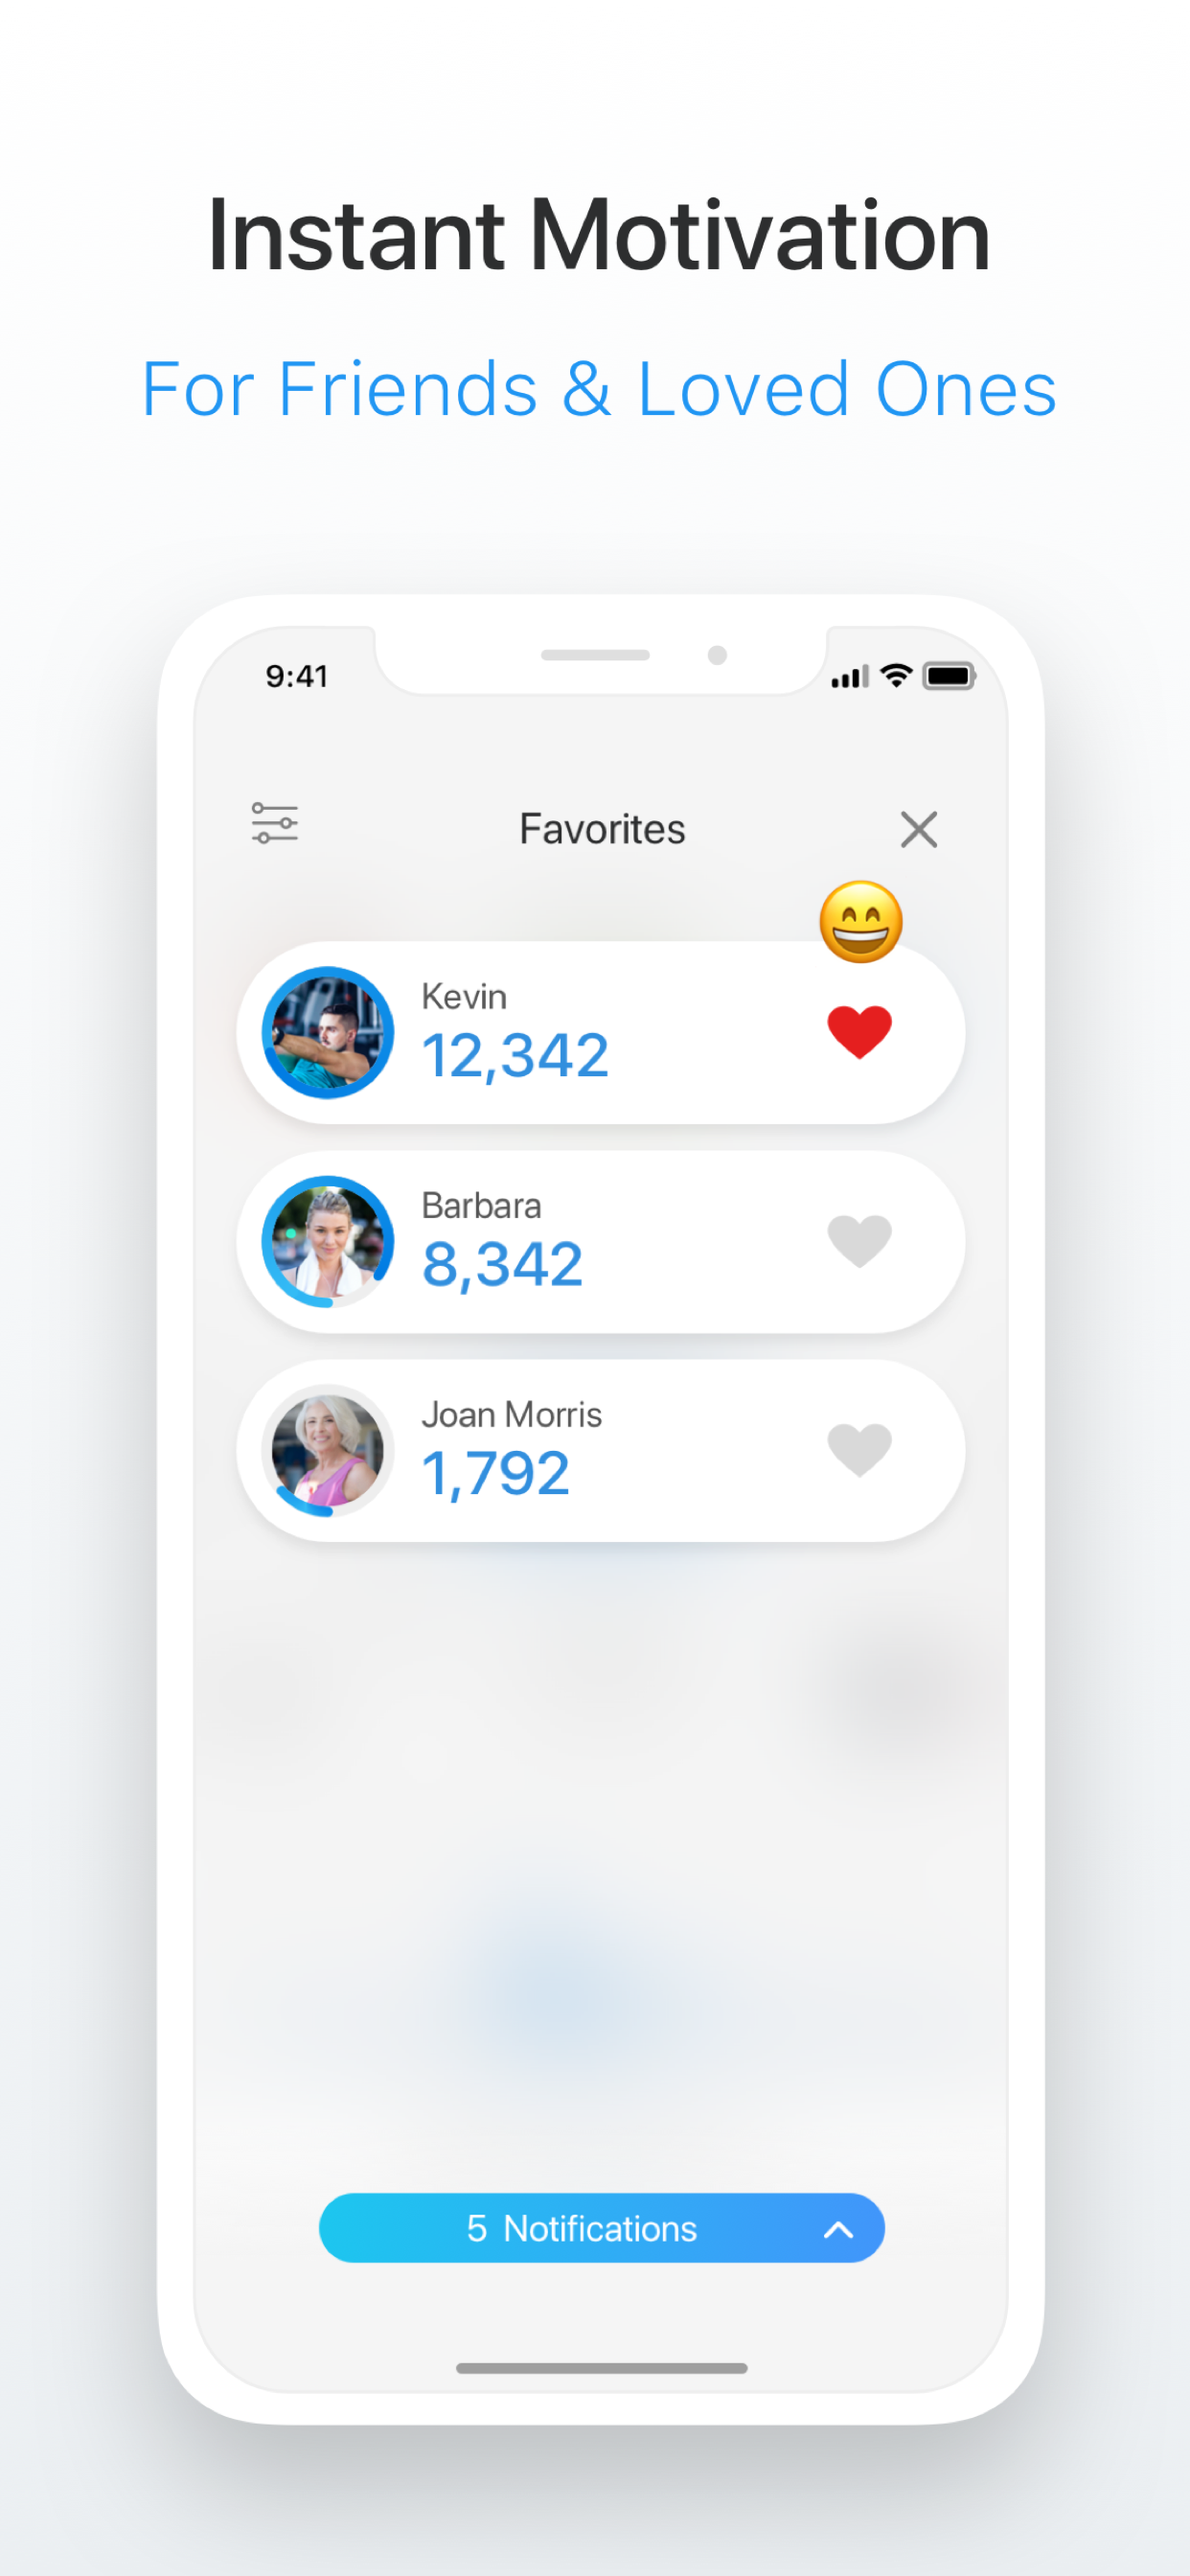
Task: Tap the Favorites title
Action: (602, 829)
